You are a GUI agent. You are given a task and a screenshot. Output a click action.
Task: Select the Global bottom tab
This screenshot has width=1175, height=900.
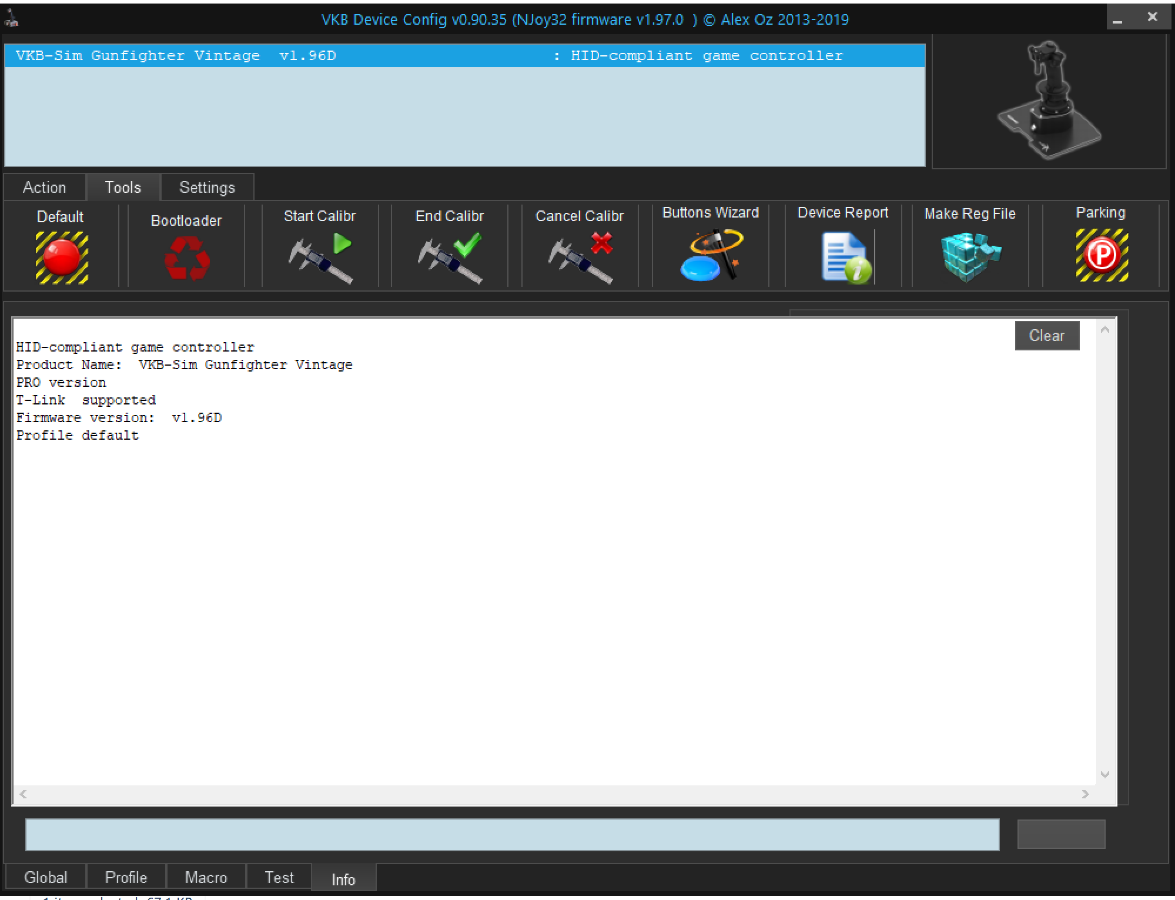pos(46,877)
